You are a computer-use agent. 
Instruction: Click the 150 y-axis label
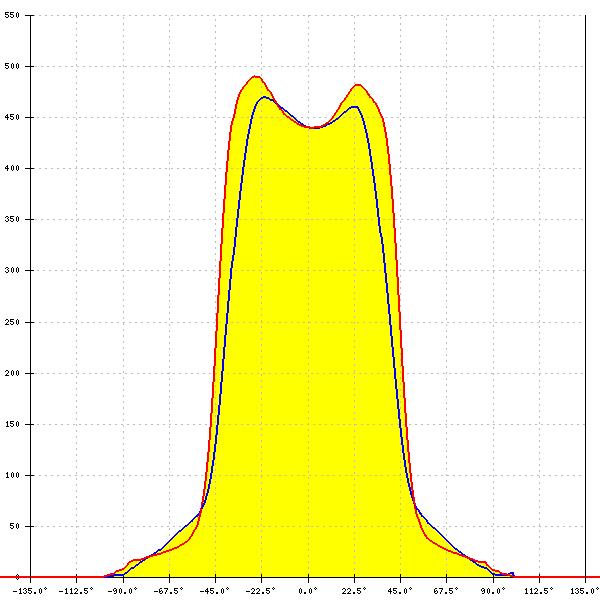pyautogui.click(x=12, y=424)
